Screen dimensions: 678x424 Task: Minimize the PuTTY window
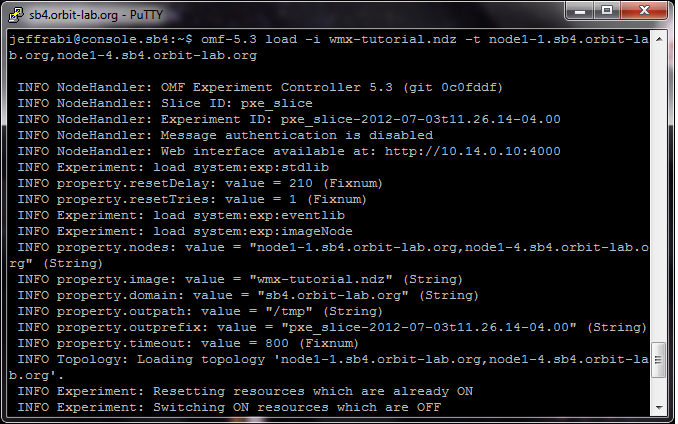pos(579,10)
